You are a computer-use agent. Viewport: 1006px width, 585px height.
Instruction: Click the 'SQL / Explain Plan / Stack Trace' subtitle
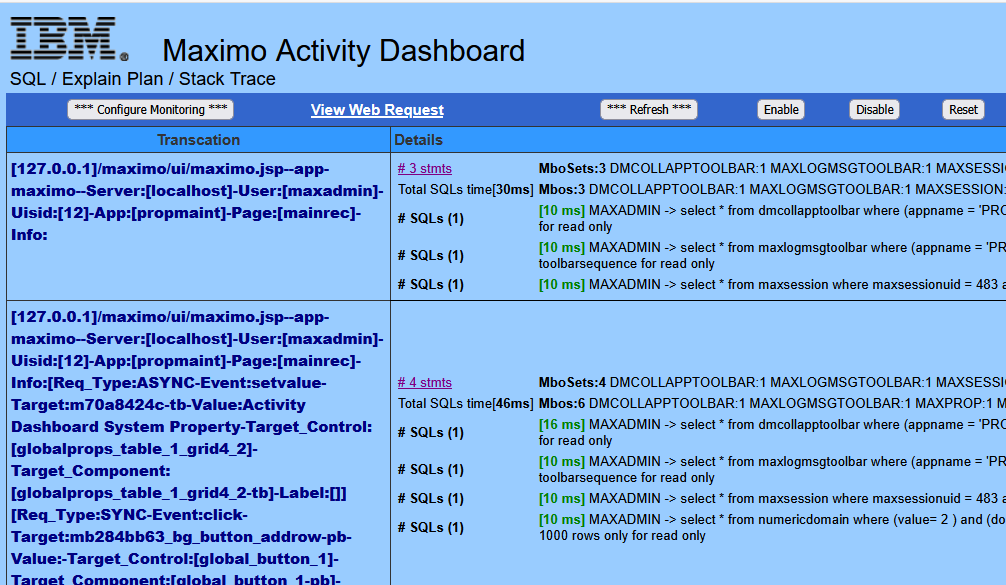pos(142,79)
